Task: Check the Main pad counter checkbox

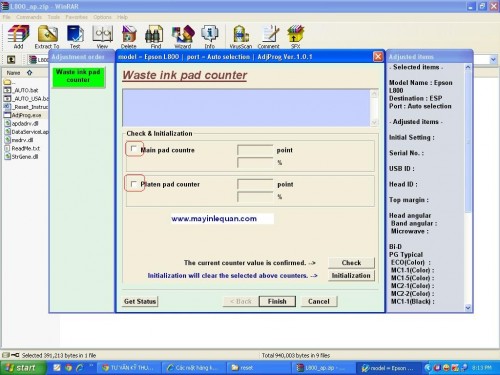Action: tap(134, 149)
